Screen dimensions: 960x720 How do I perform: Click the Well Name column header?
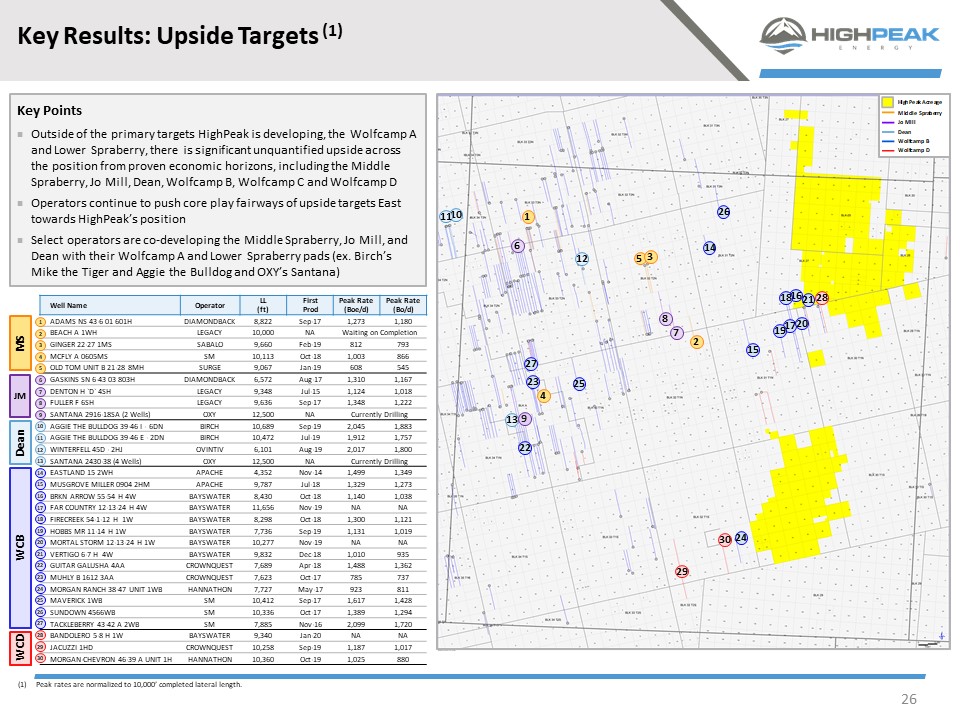(110, 306)
